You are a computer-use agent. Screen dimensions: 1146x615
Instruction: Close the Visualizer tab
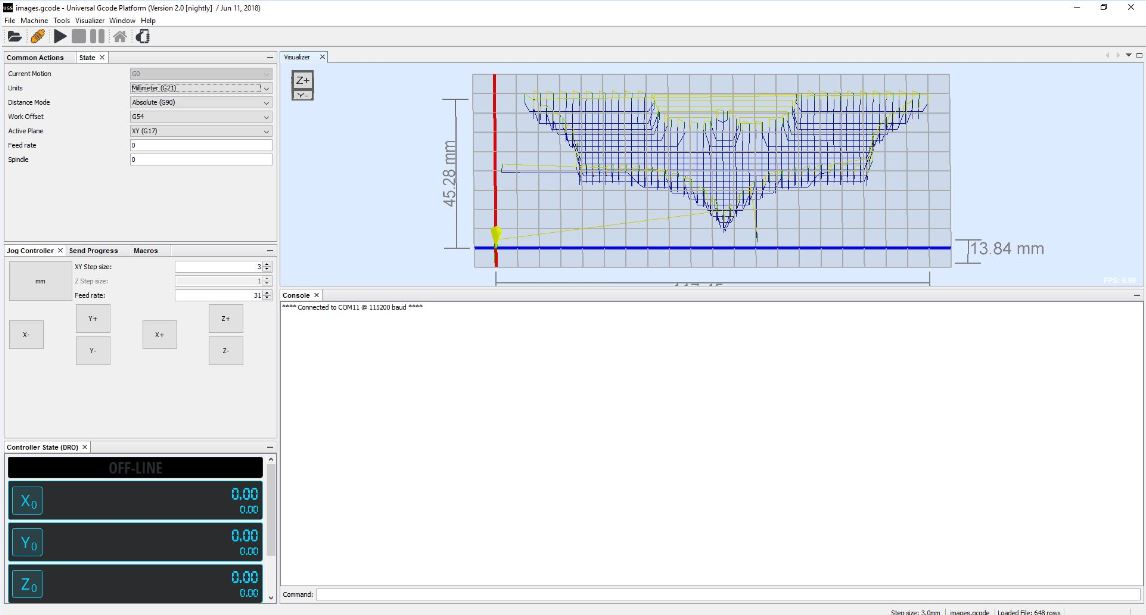[x=322, y=57]
